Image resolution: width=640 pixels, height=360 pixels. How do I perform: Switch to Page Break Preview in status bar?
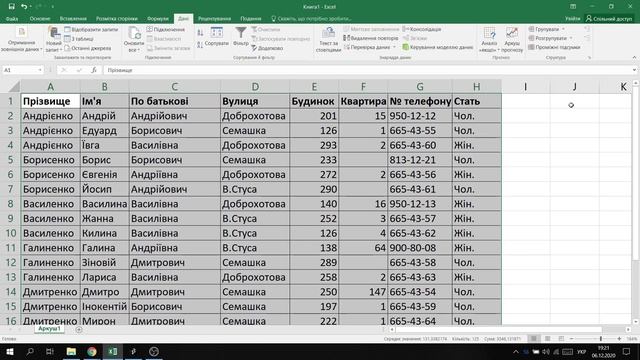(x=561, y=339)
